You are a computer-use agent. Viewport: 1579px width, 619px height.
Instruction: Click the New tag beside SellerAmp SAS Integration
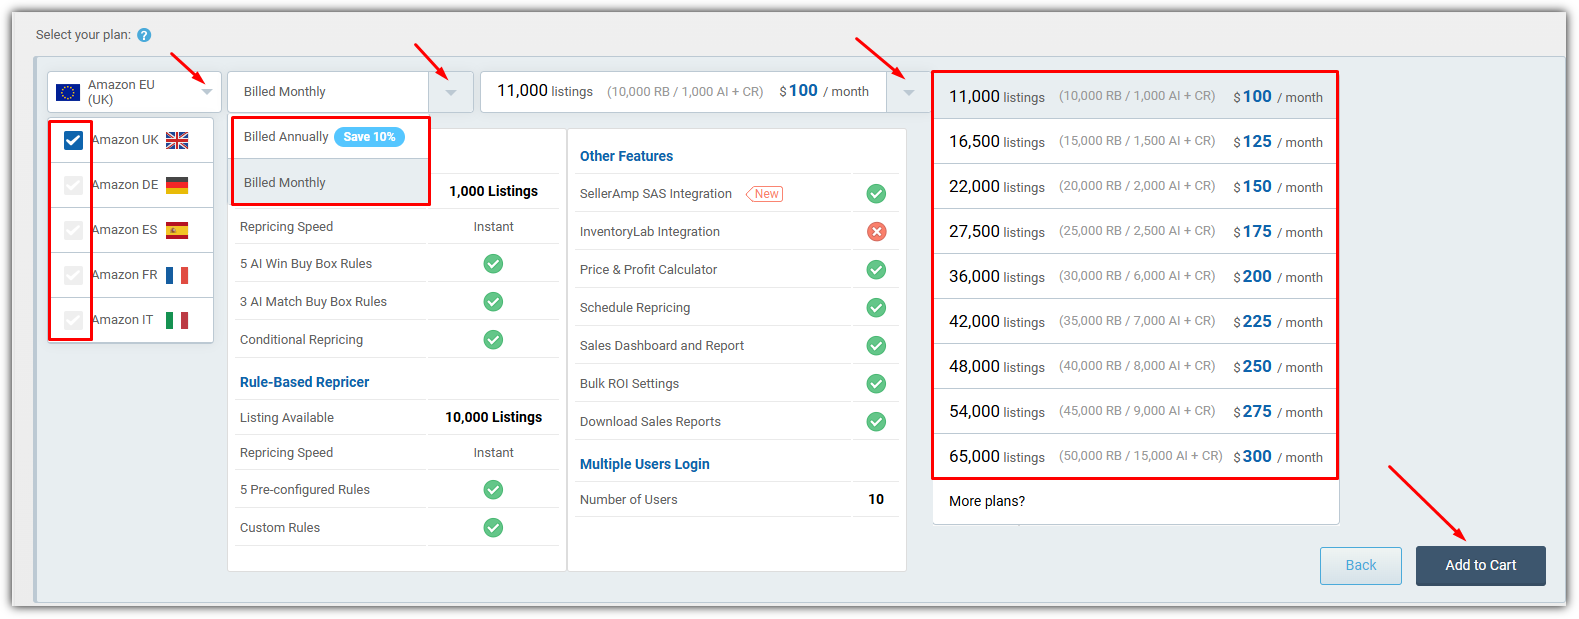(765, 194)
